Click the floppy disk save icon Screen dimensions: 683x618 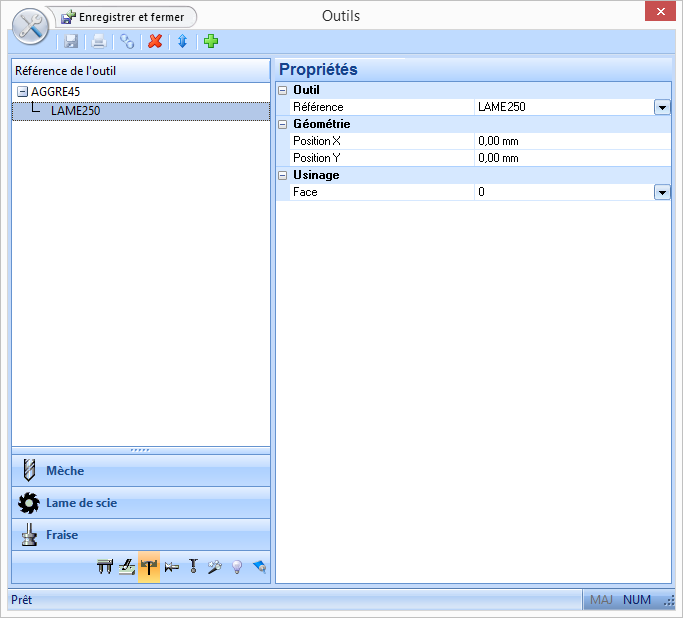[71, 41]
